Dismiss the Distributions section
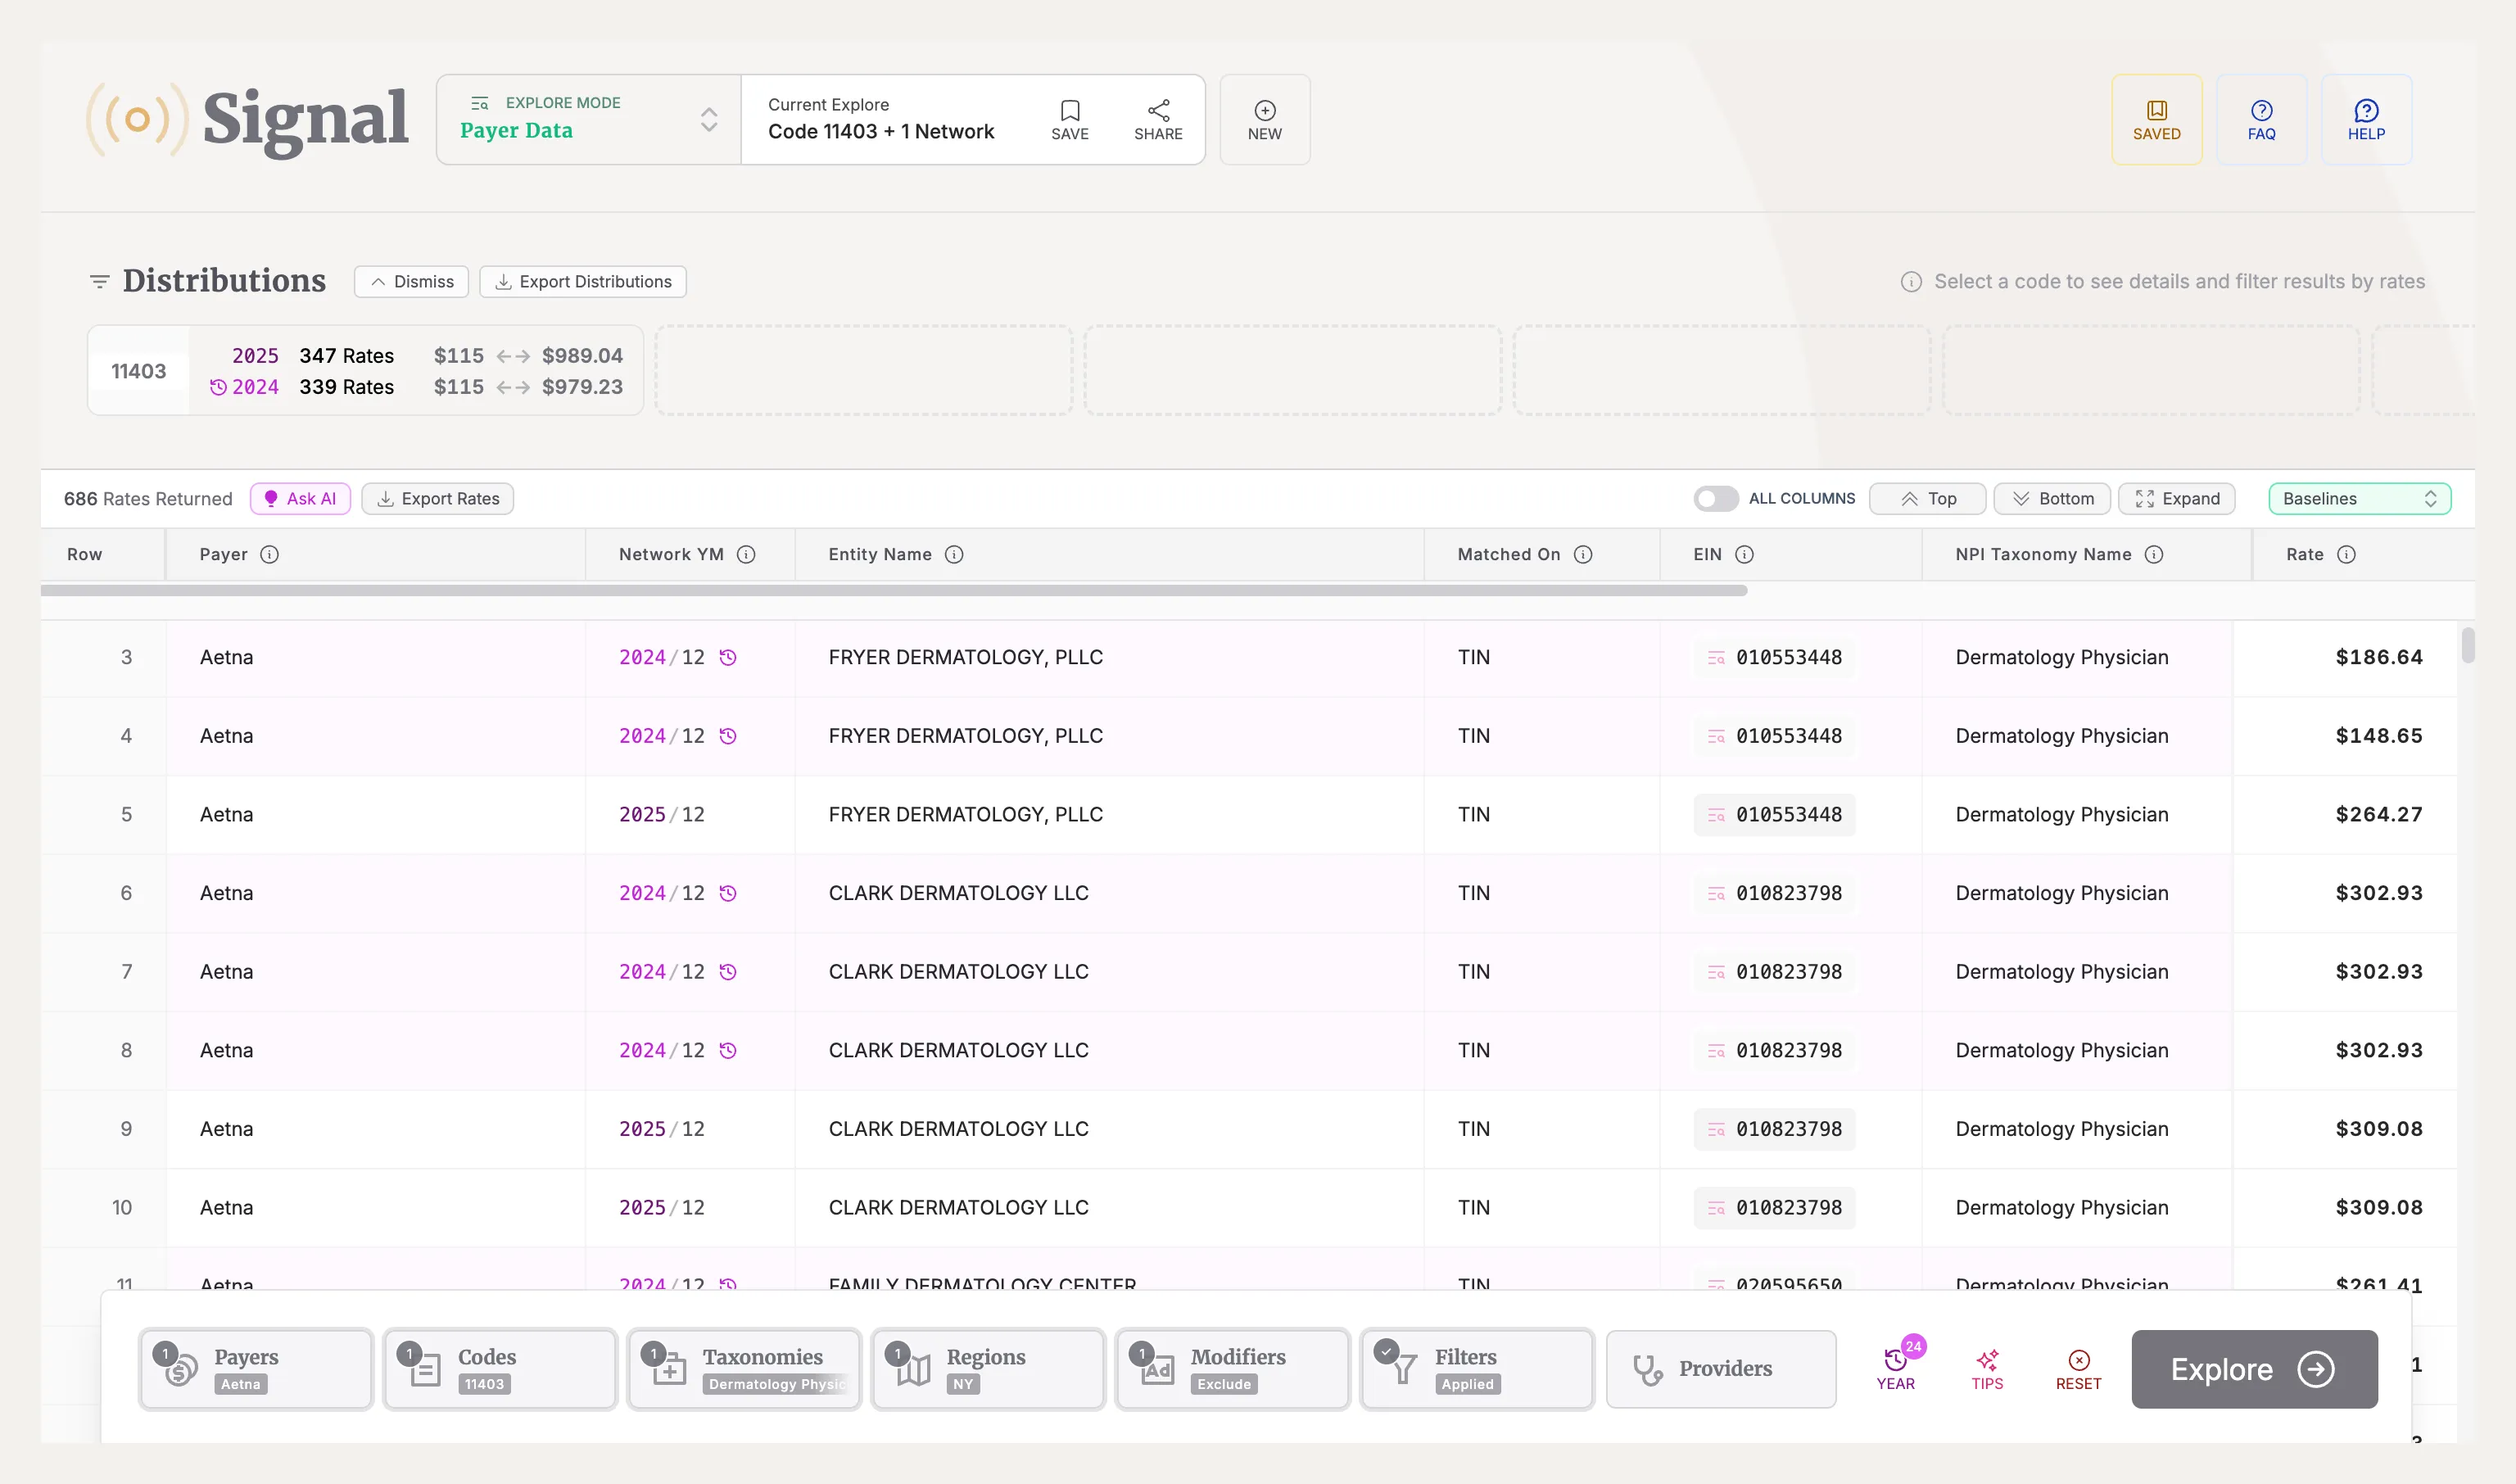 411,282
